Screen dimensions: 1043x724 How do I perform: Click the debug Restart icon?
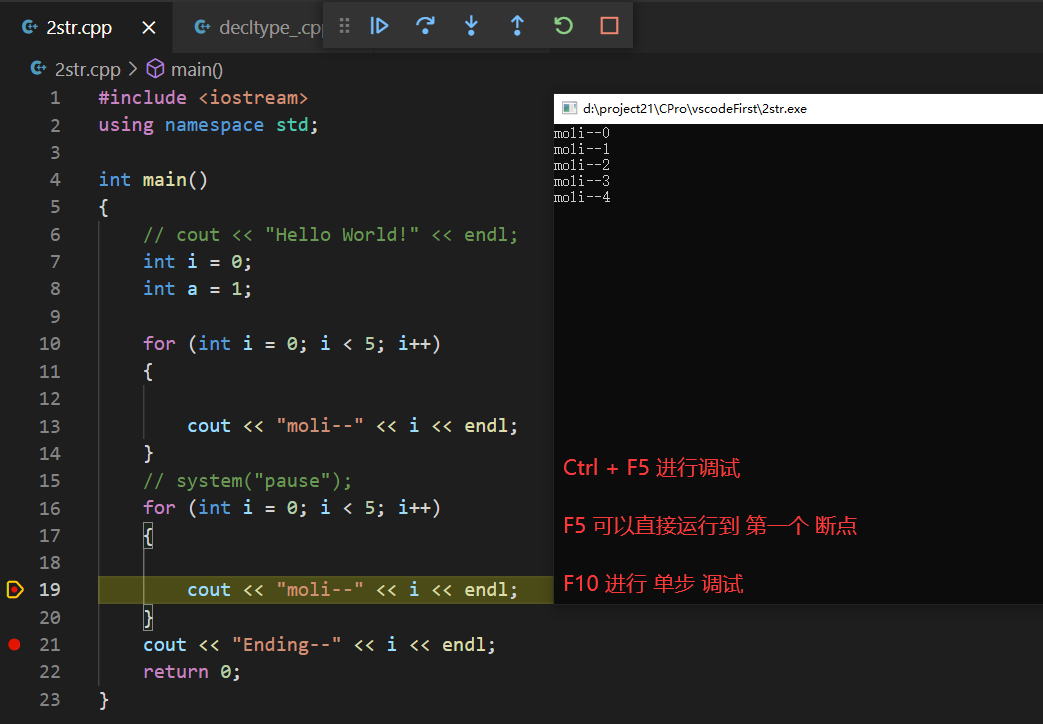coord(563,26)
